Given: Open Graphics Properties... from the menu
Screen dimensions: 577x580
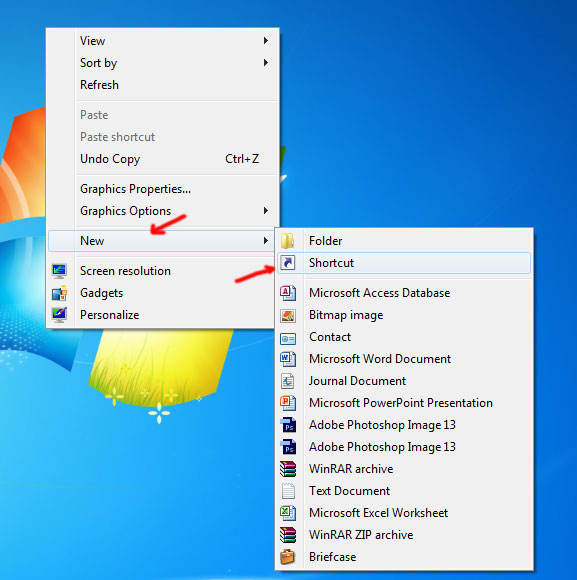Looking at the screenshot, I should [x=163, y=189].
